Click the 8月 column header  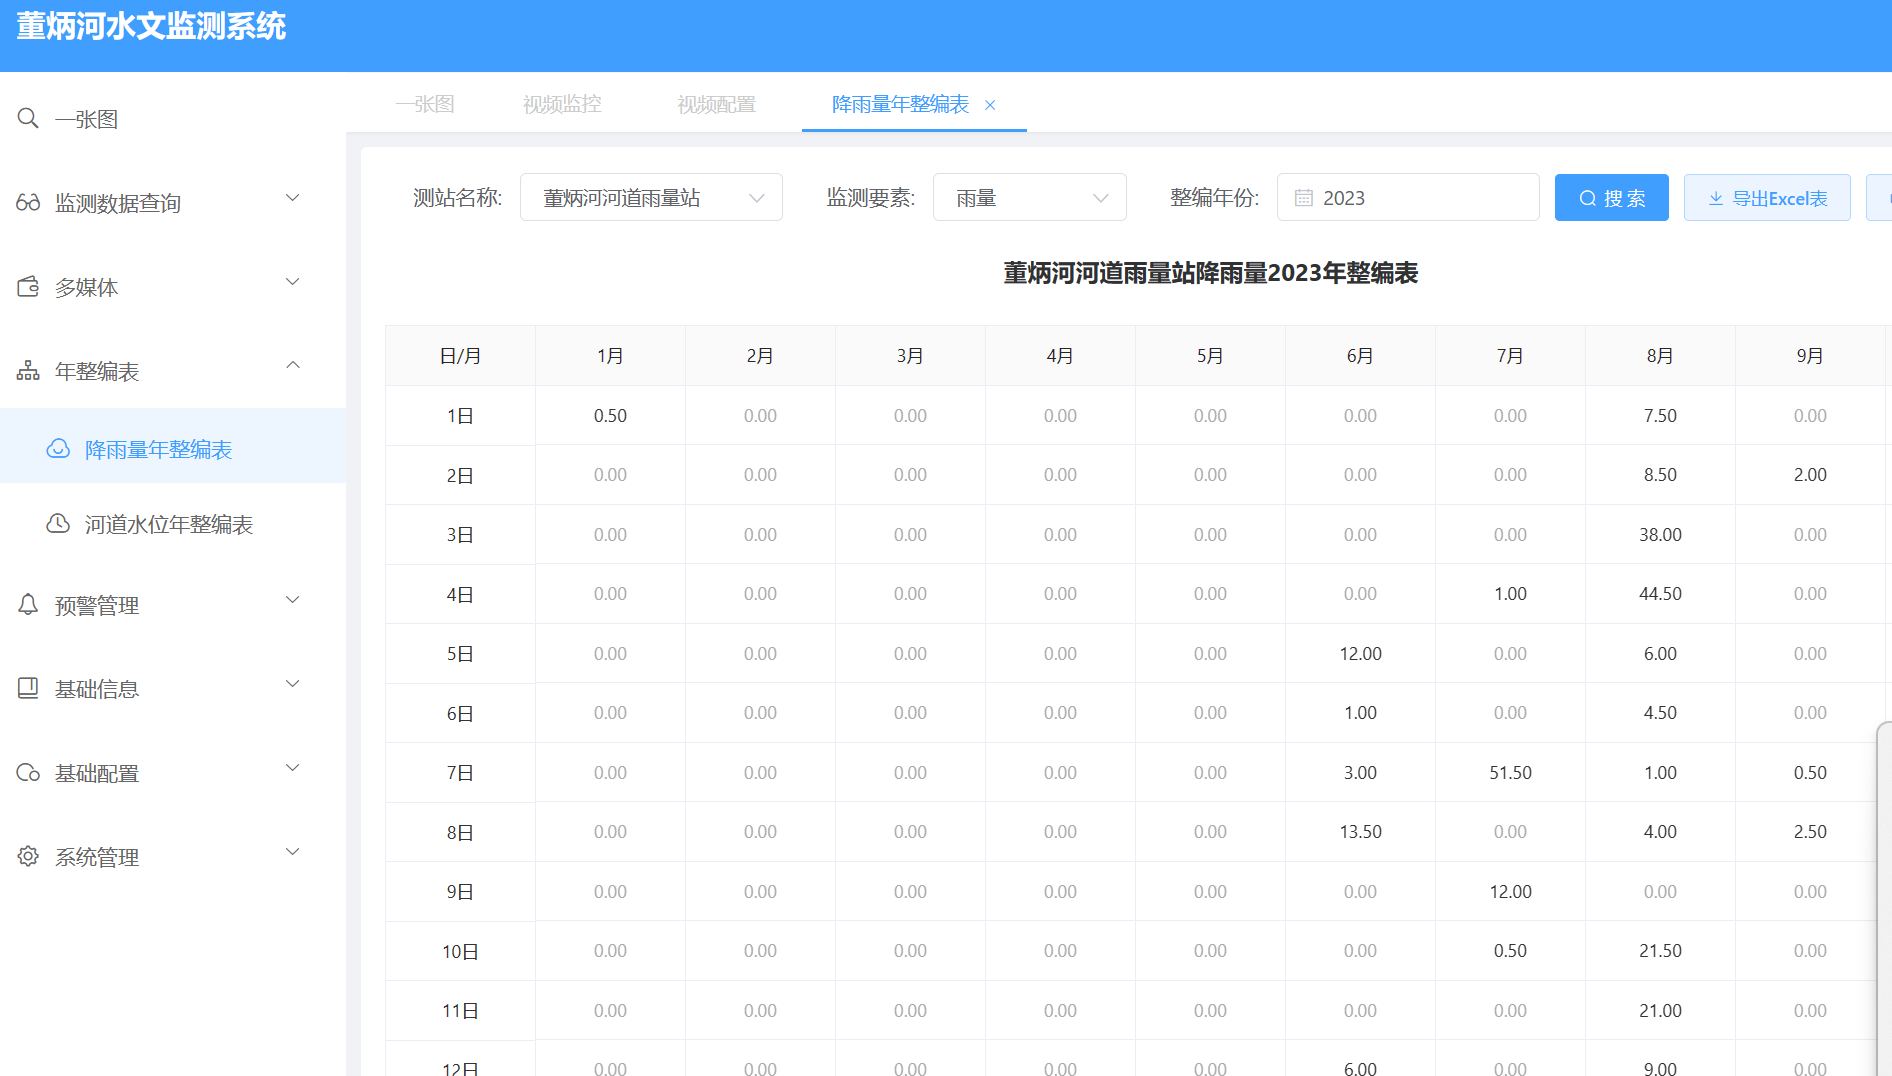[1660, 356]
